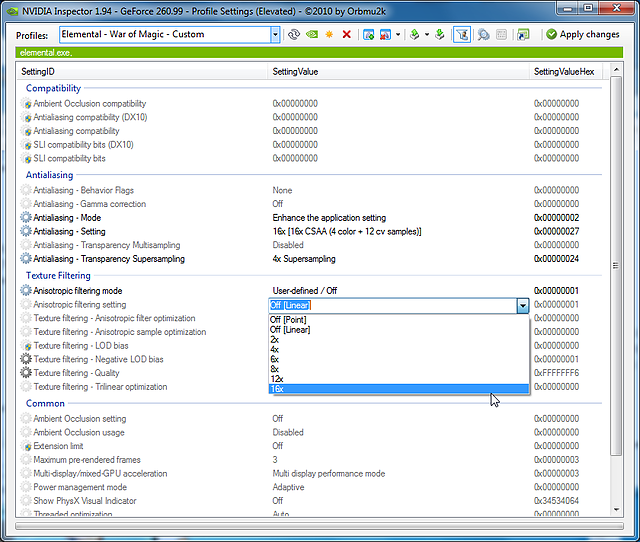Click gear icon beside Anisotropic filtering mode

click(x=26, y=291)
